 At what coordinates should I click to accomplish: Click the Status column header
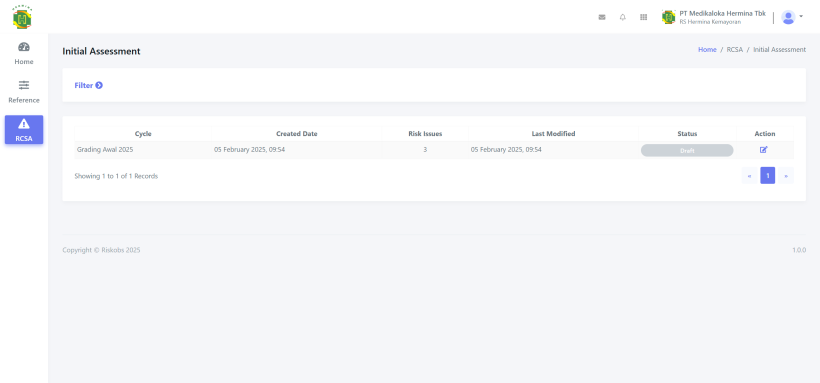click(x=687, y=134)
